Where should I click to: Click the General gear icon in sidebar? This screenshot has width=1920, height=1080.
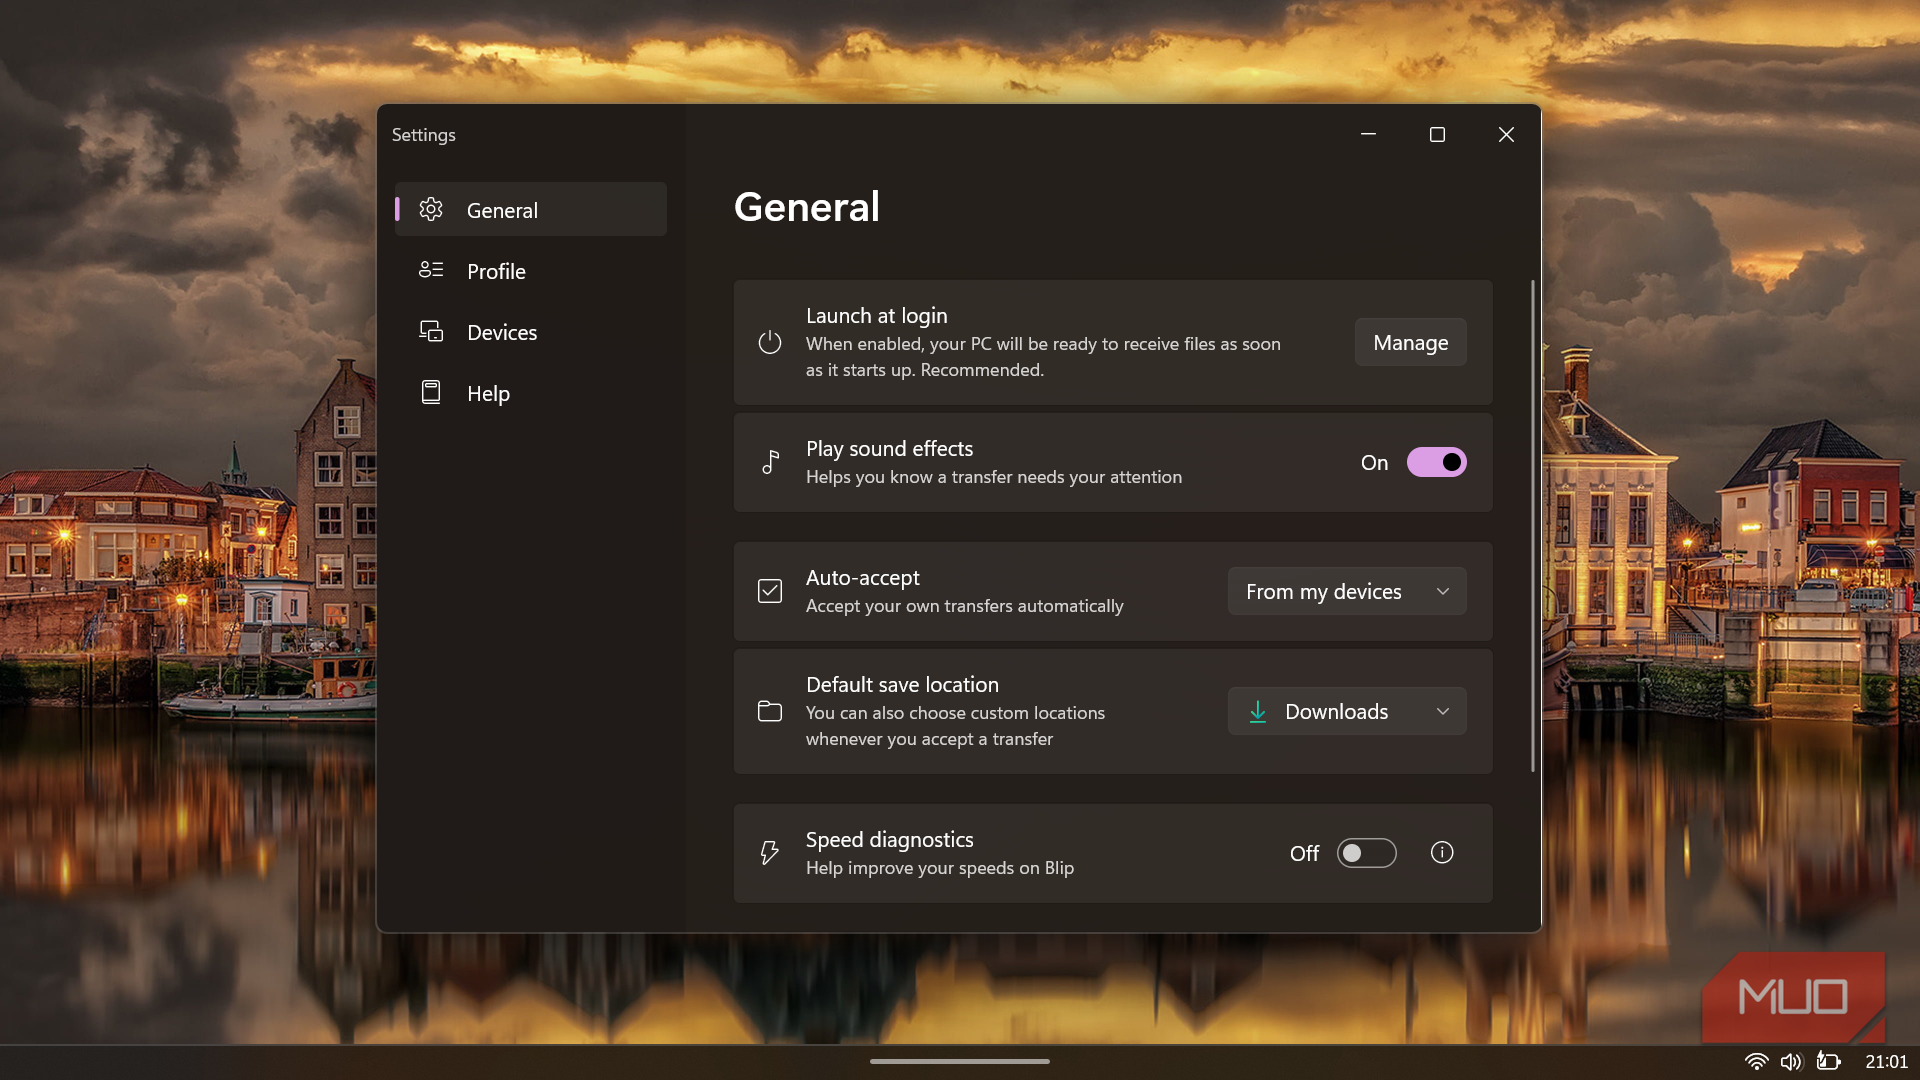click(x=431, y=209)
